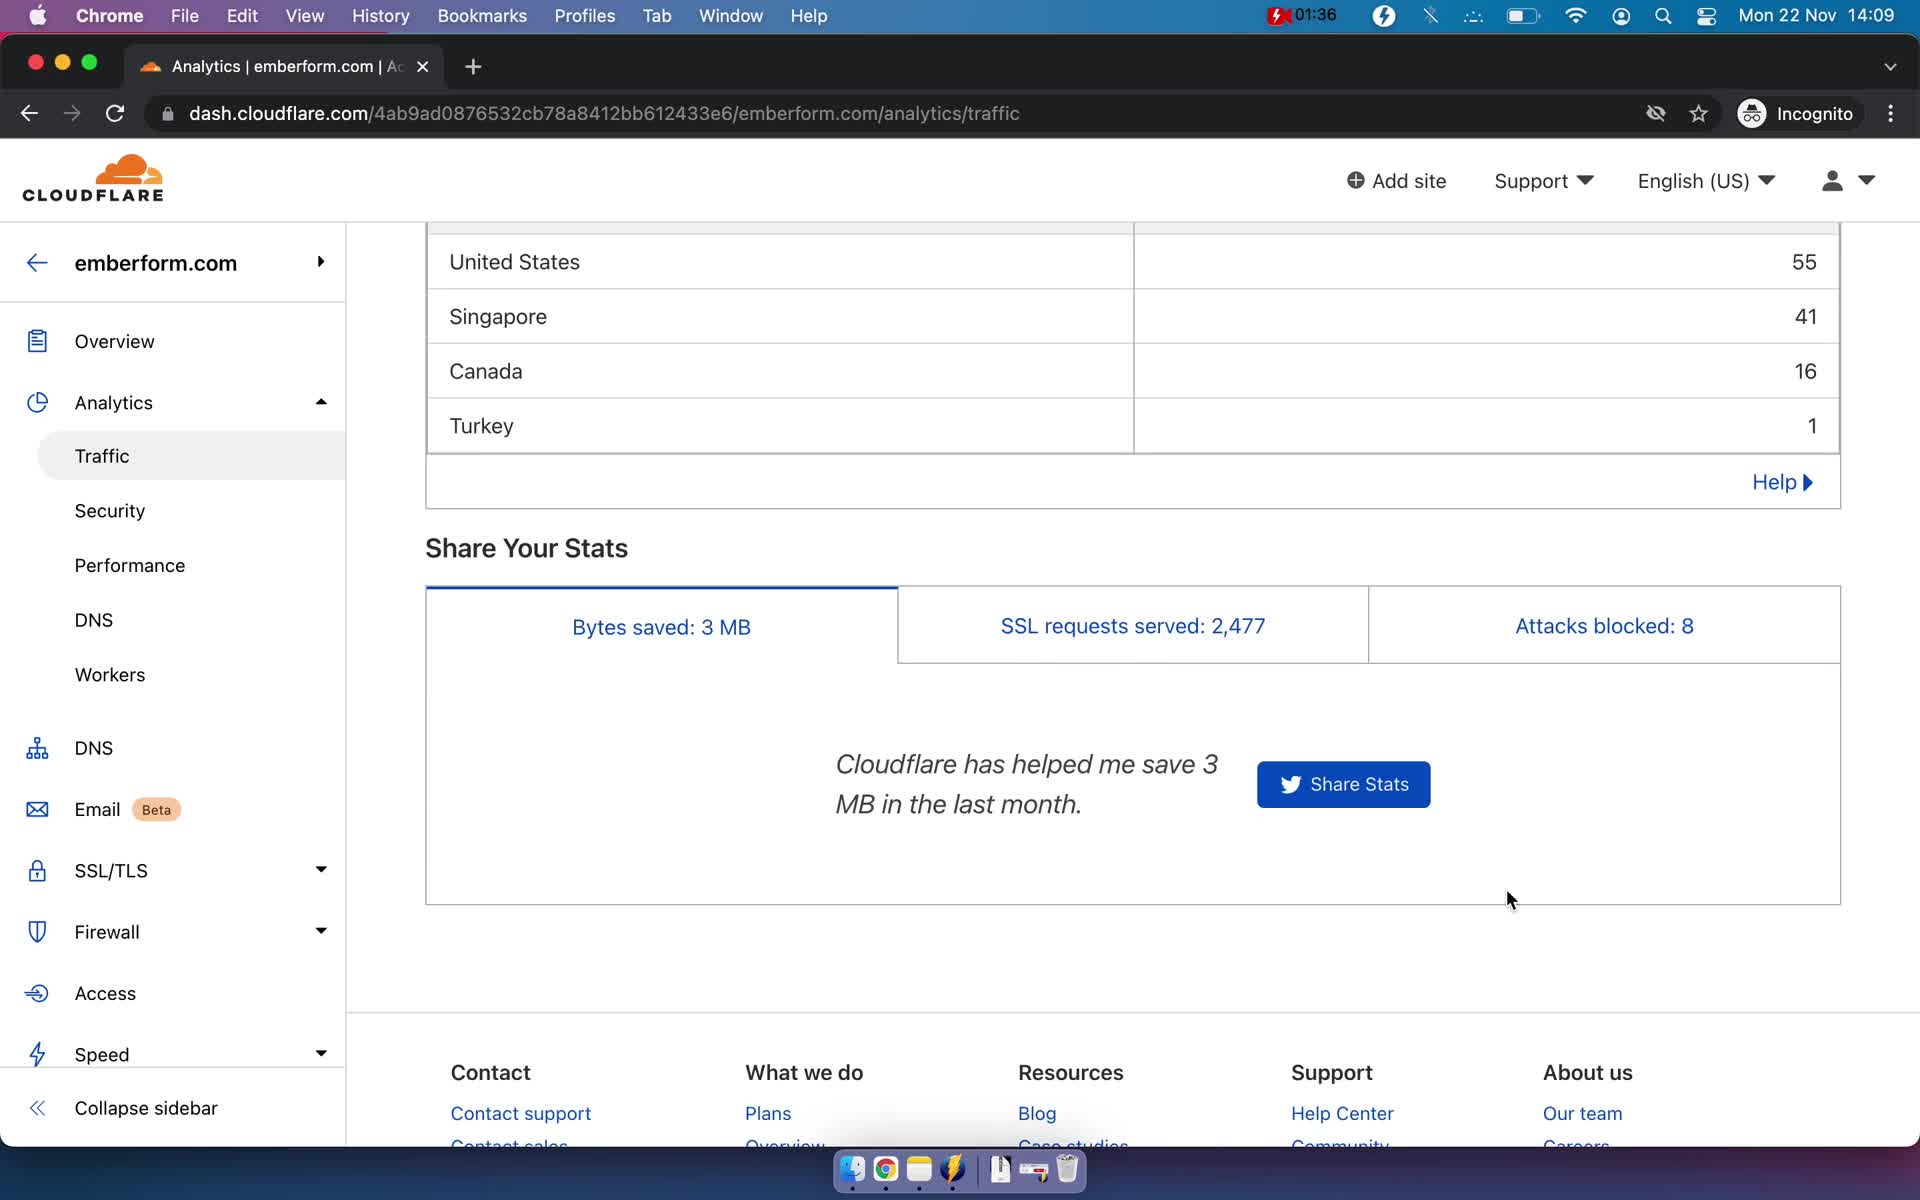Click the emberform.com site expander
Image resolution: width=1920 pixels, height=1200 pixels.
coord(319,261)
